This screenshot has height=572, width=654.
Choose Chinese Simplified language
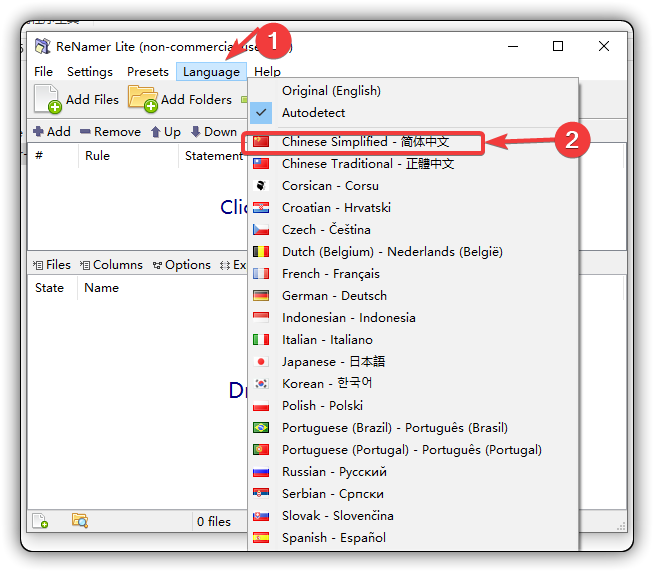coord(413,142)
